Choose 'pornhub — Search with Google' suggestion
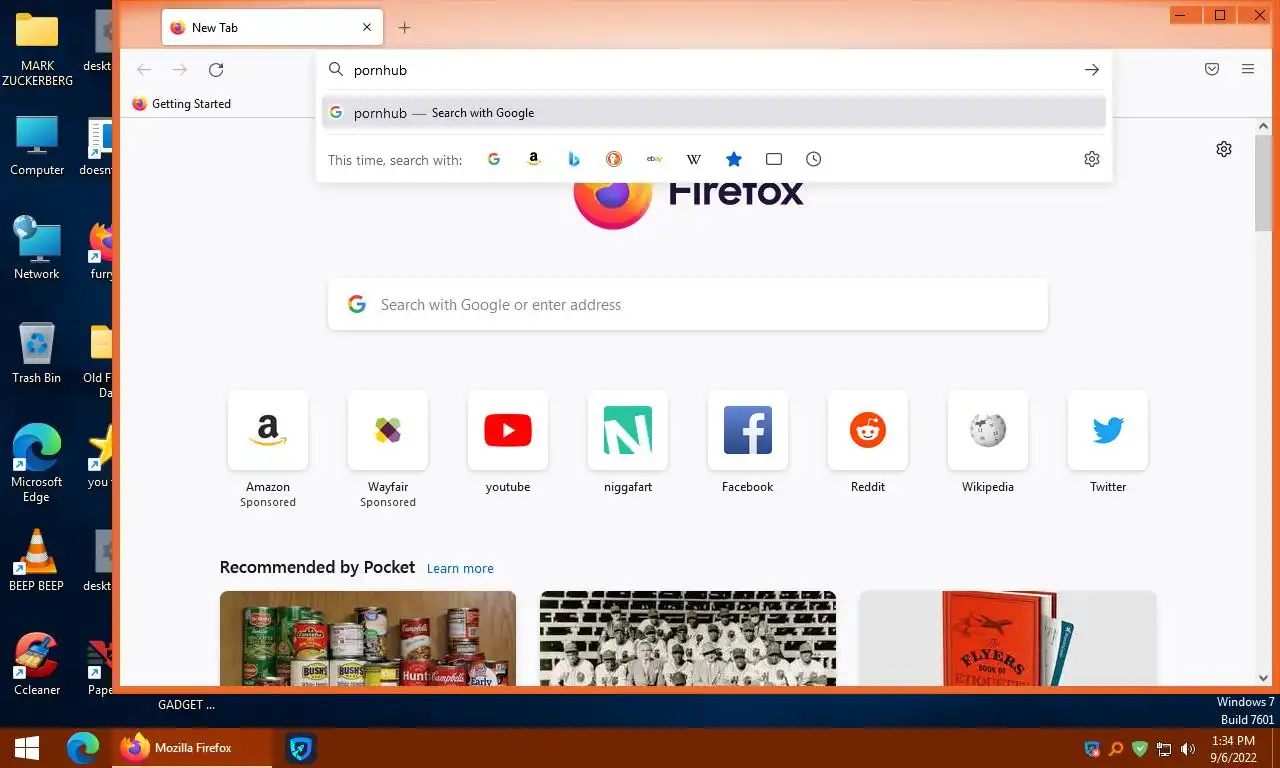This screenshot has height=768, width=1280. (714, 113)
